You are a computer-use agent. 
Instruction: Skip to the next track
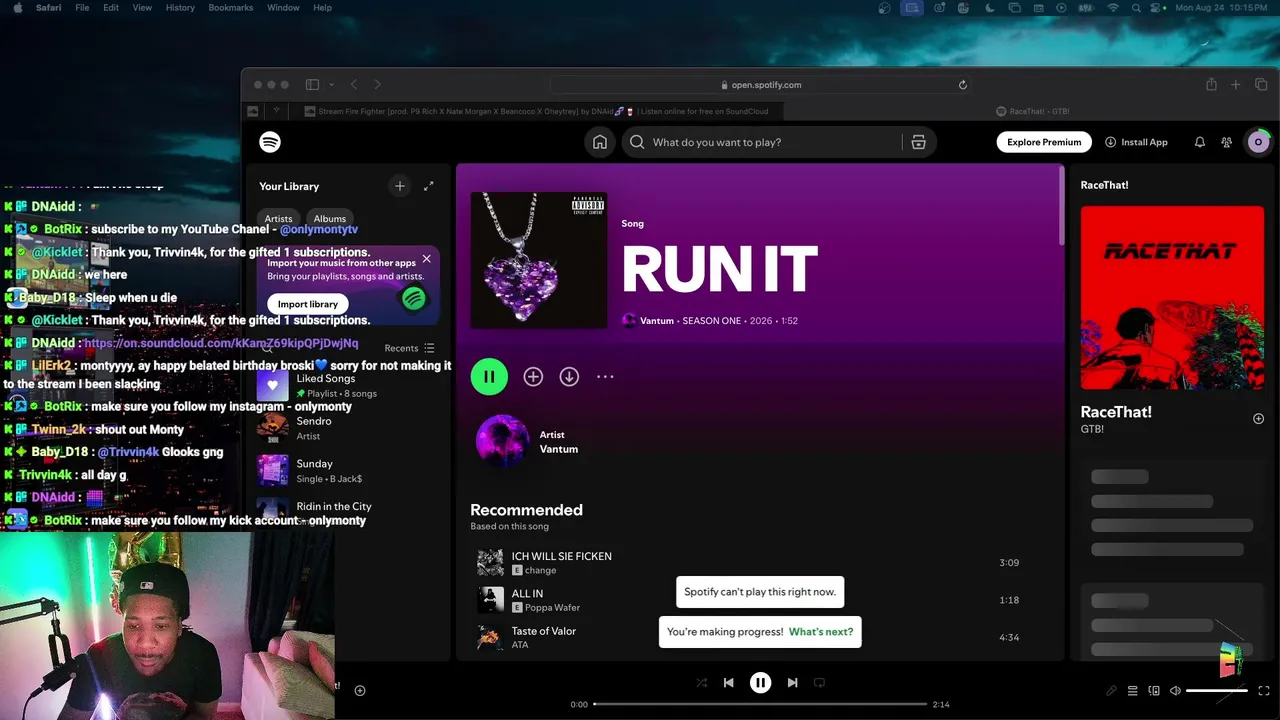[x=792, y=683]
